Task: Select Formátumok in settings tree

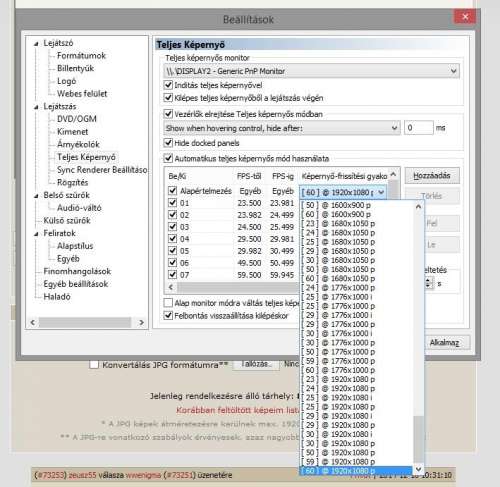Action: pos(81,56)
